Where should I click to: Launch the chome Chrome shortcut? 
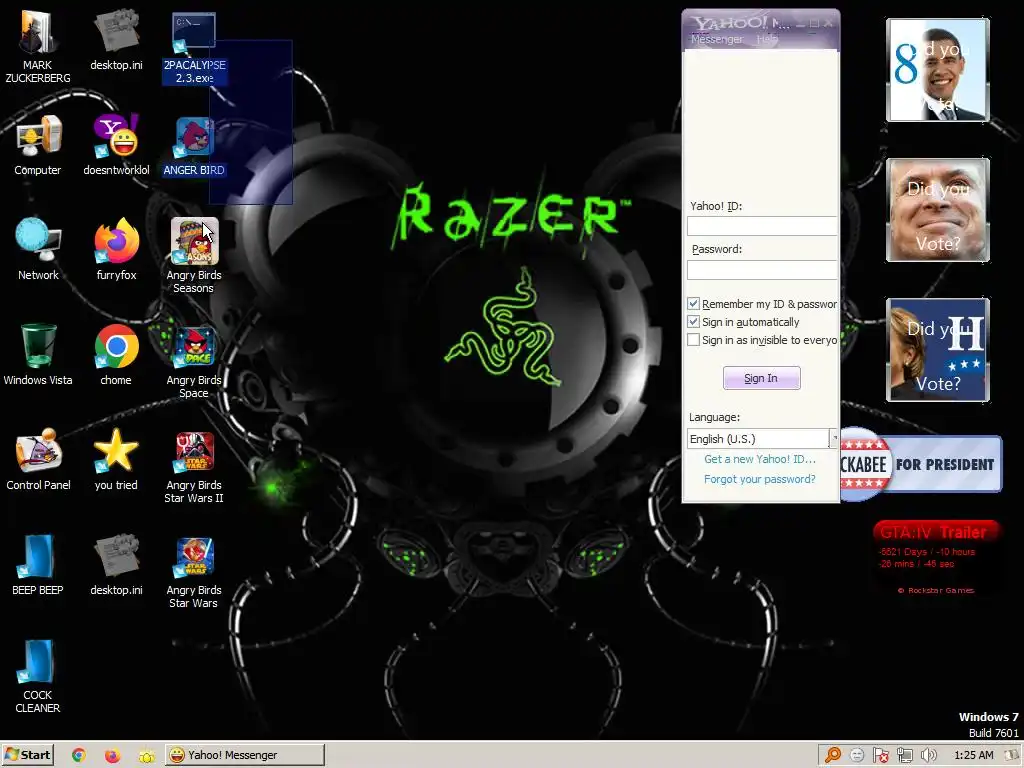pyautogui.click(x=116, y=355)
